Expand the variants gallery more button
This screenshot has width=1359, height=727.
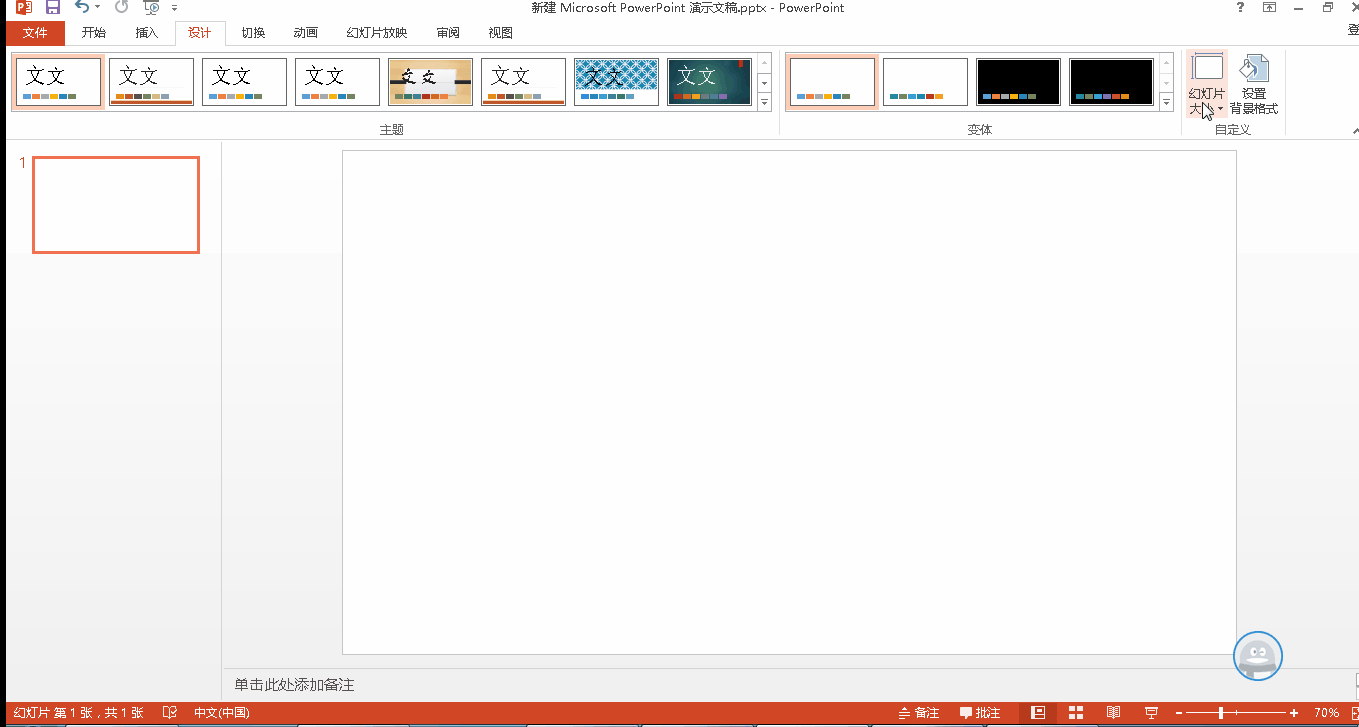(1166, 101)
